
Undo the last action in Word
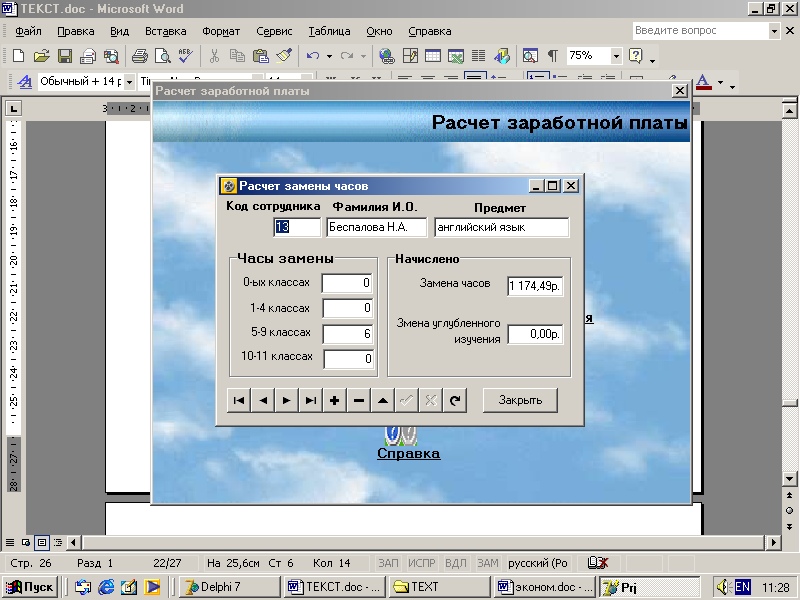click(312, 56)
